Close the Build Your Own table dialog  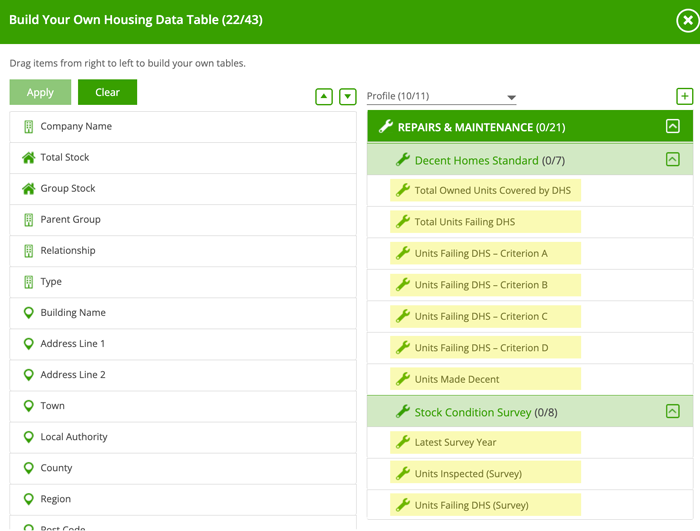(685, 20)
